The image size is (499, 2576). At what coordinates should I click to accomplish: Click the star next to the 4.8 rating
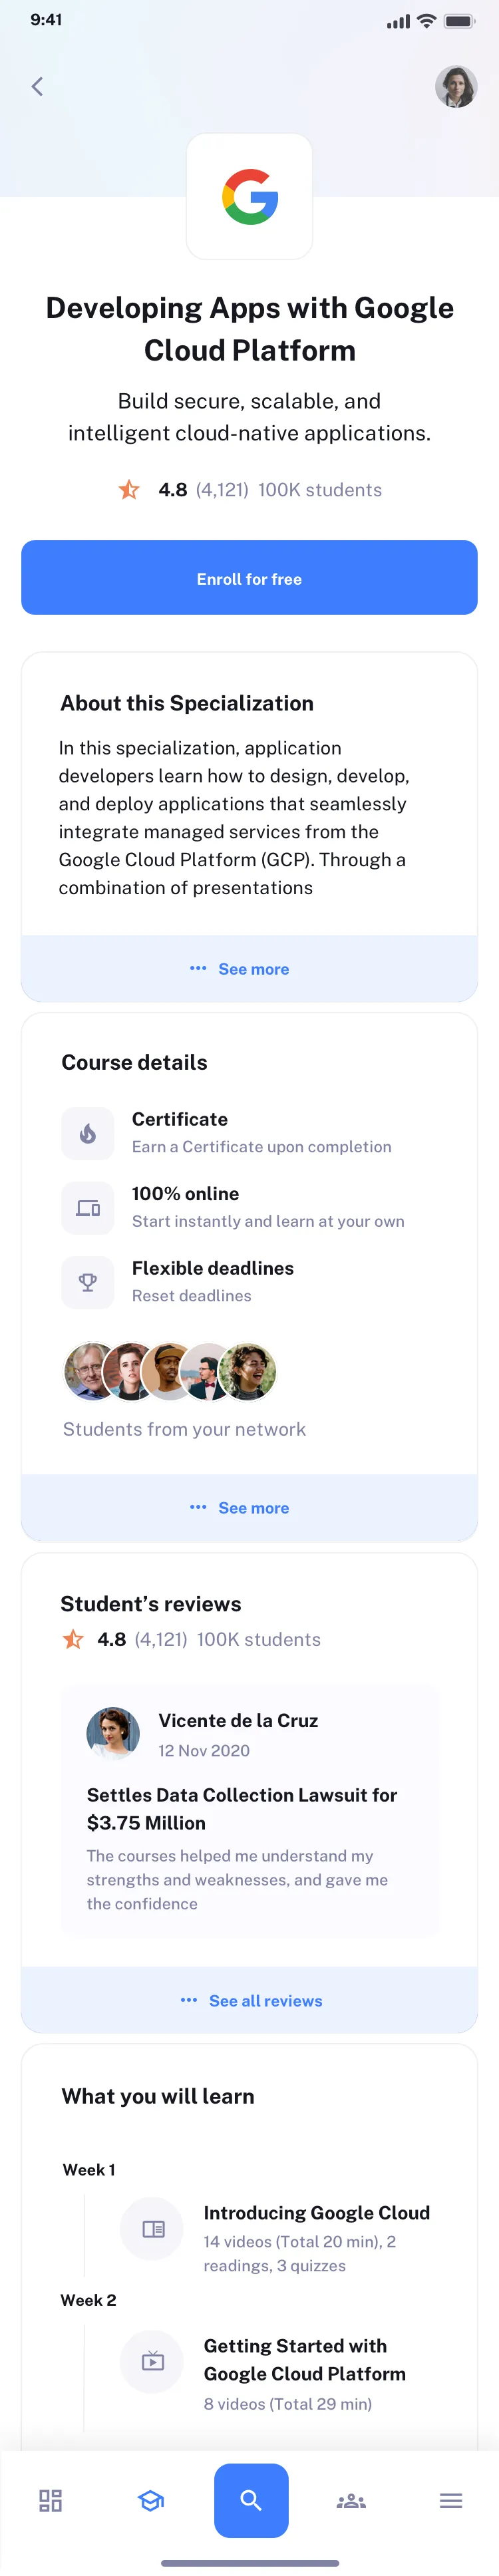click(128, 489)
